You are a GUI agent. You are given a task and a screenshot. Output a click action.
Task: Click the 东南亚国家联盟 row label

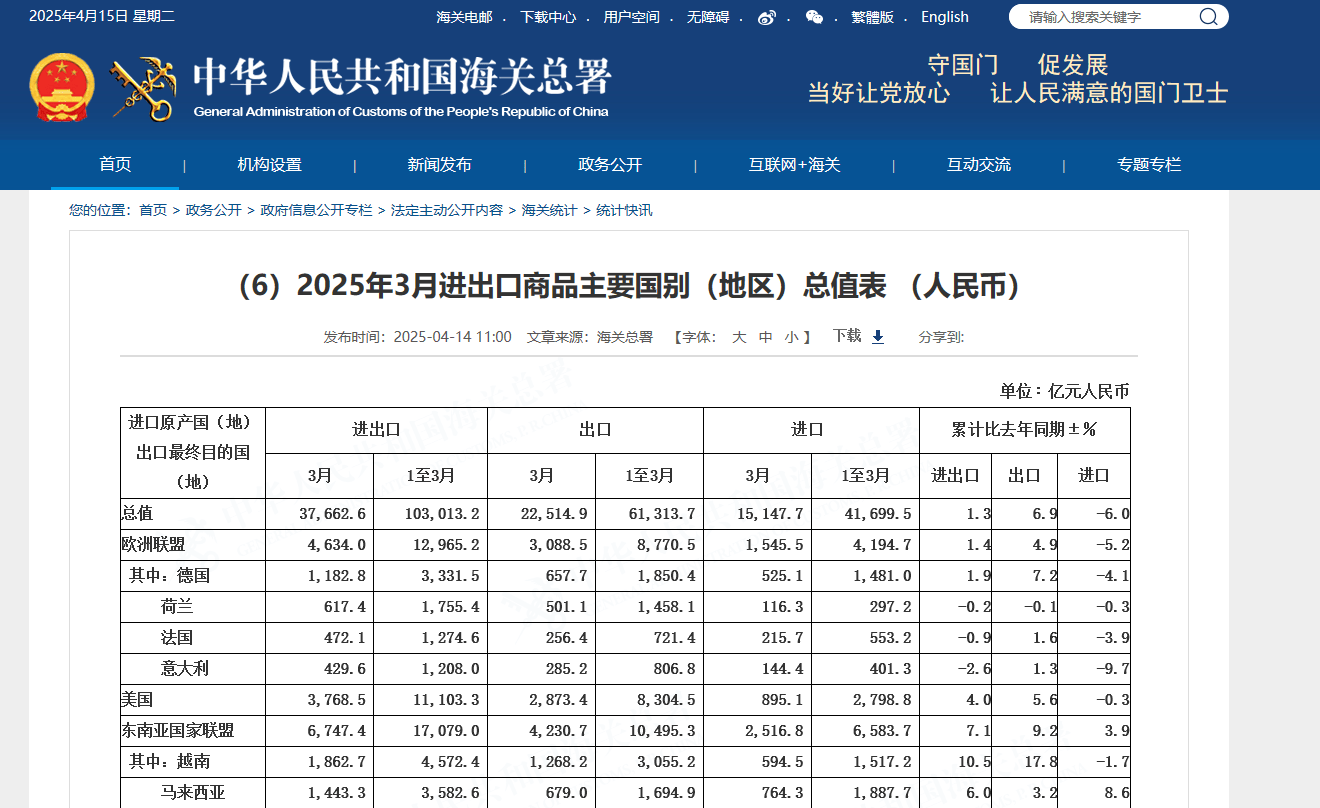pyautogui.click(x=178, y=731)
